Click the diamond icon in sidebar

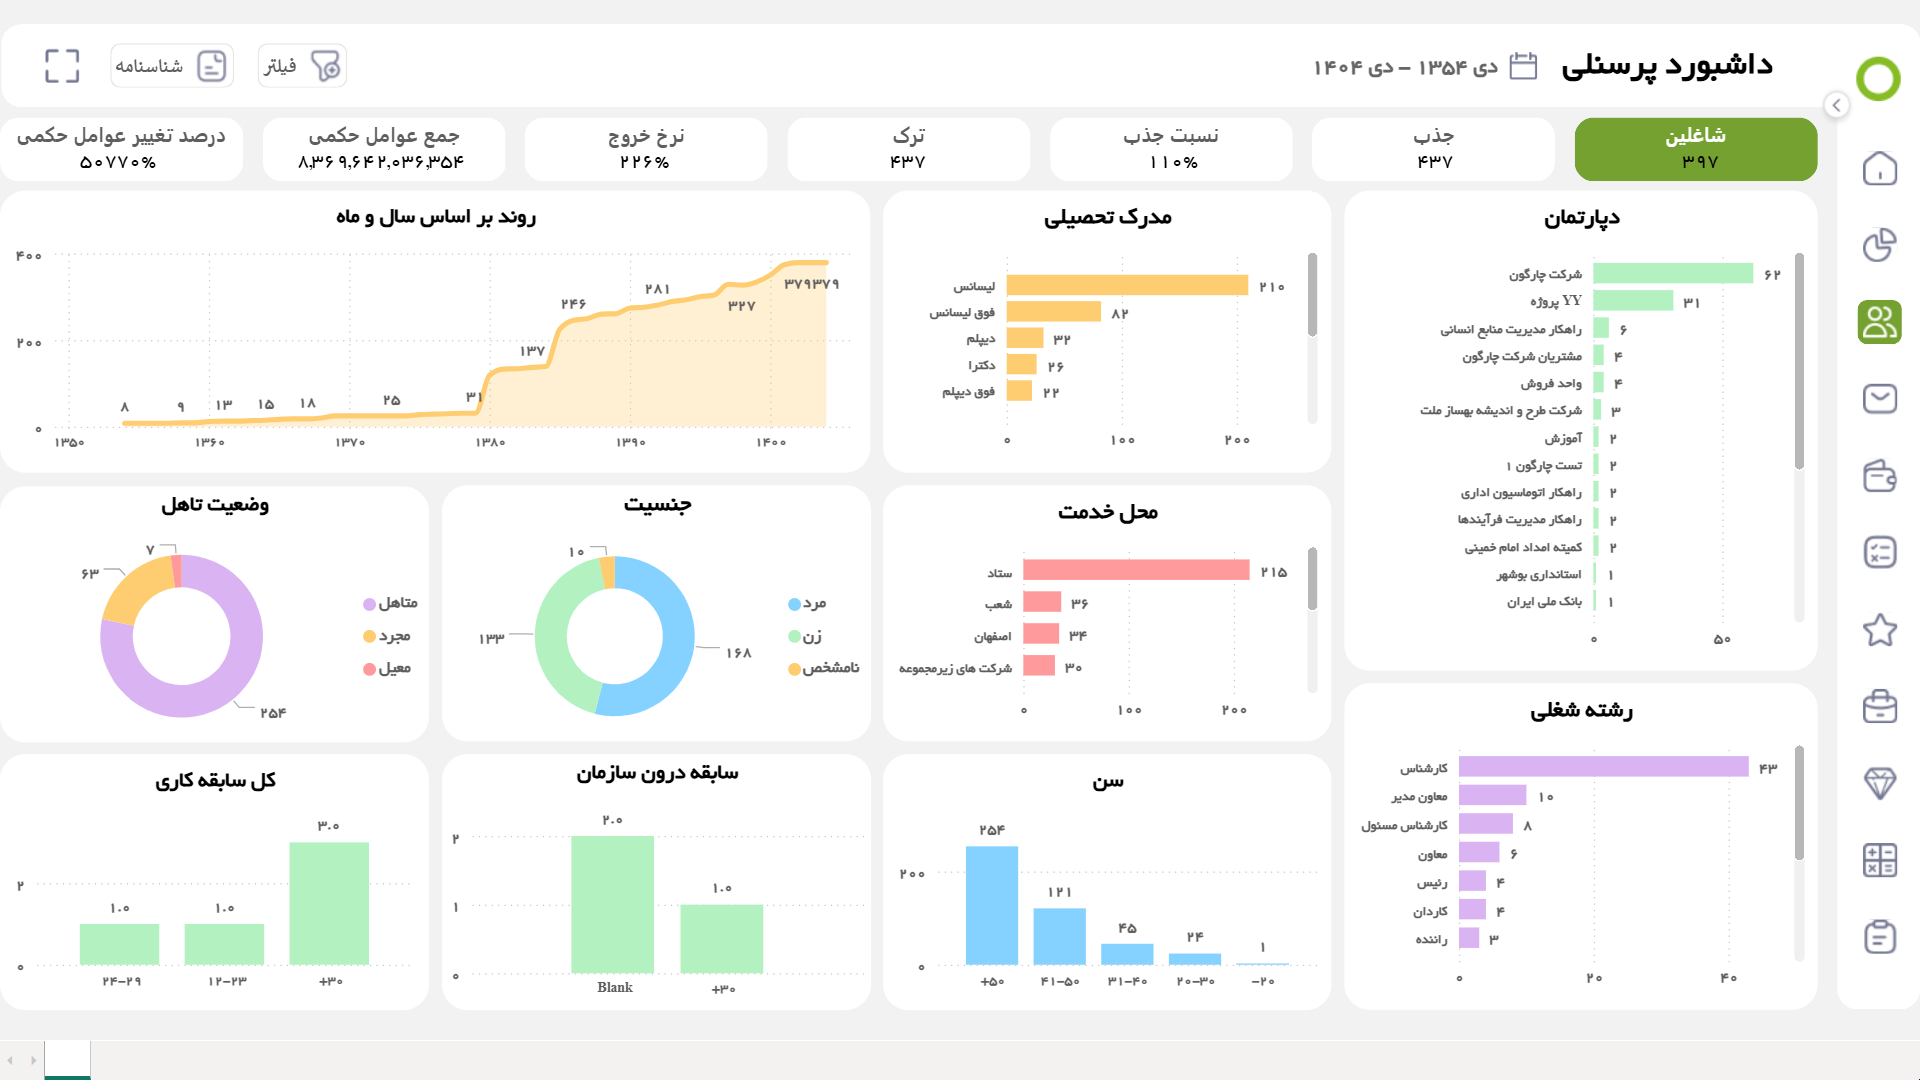1879,783
